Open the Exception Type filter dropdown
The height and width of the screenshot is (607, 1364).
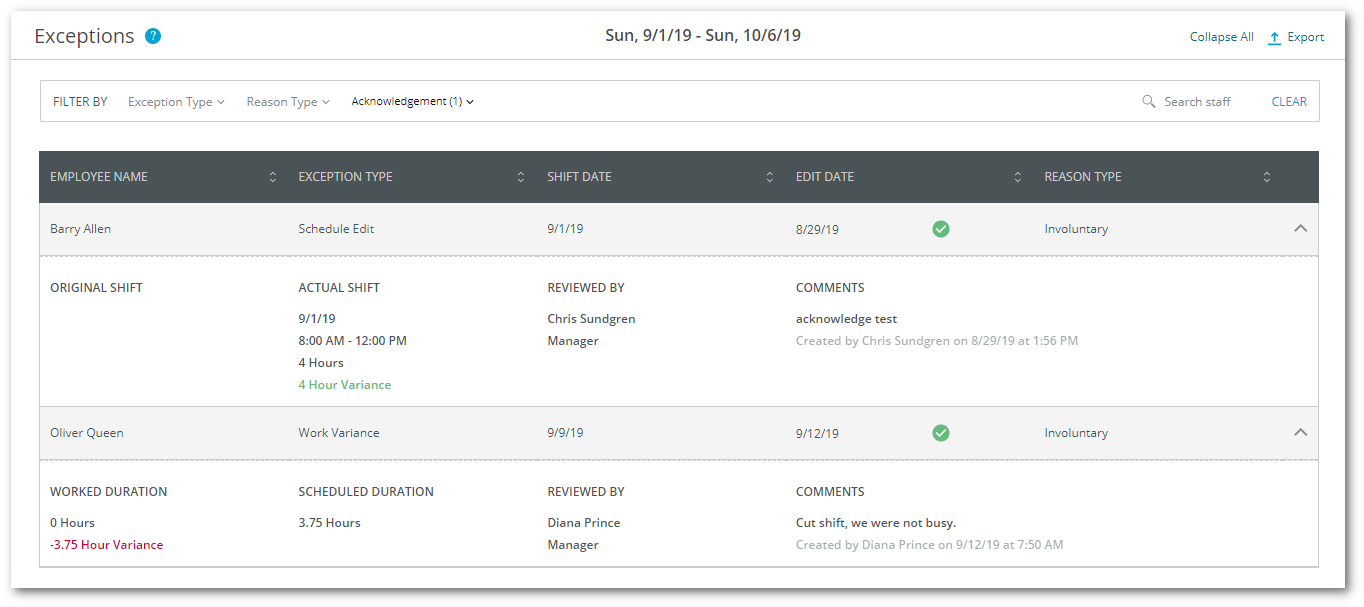[x=176, y=102]
